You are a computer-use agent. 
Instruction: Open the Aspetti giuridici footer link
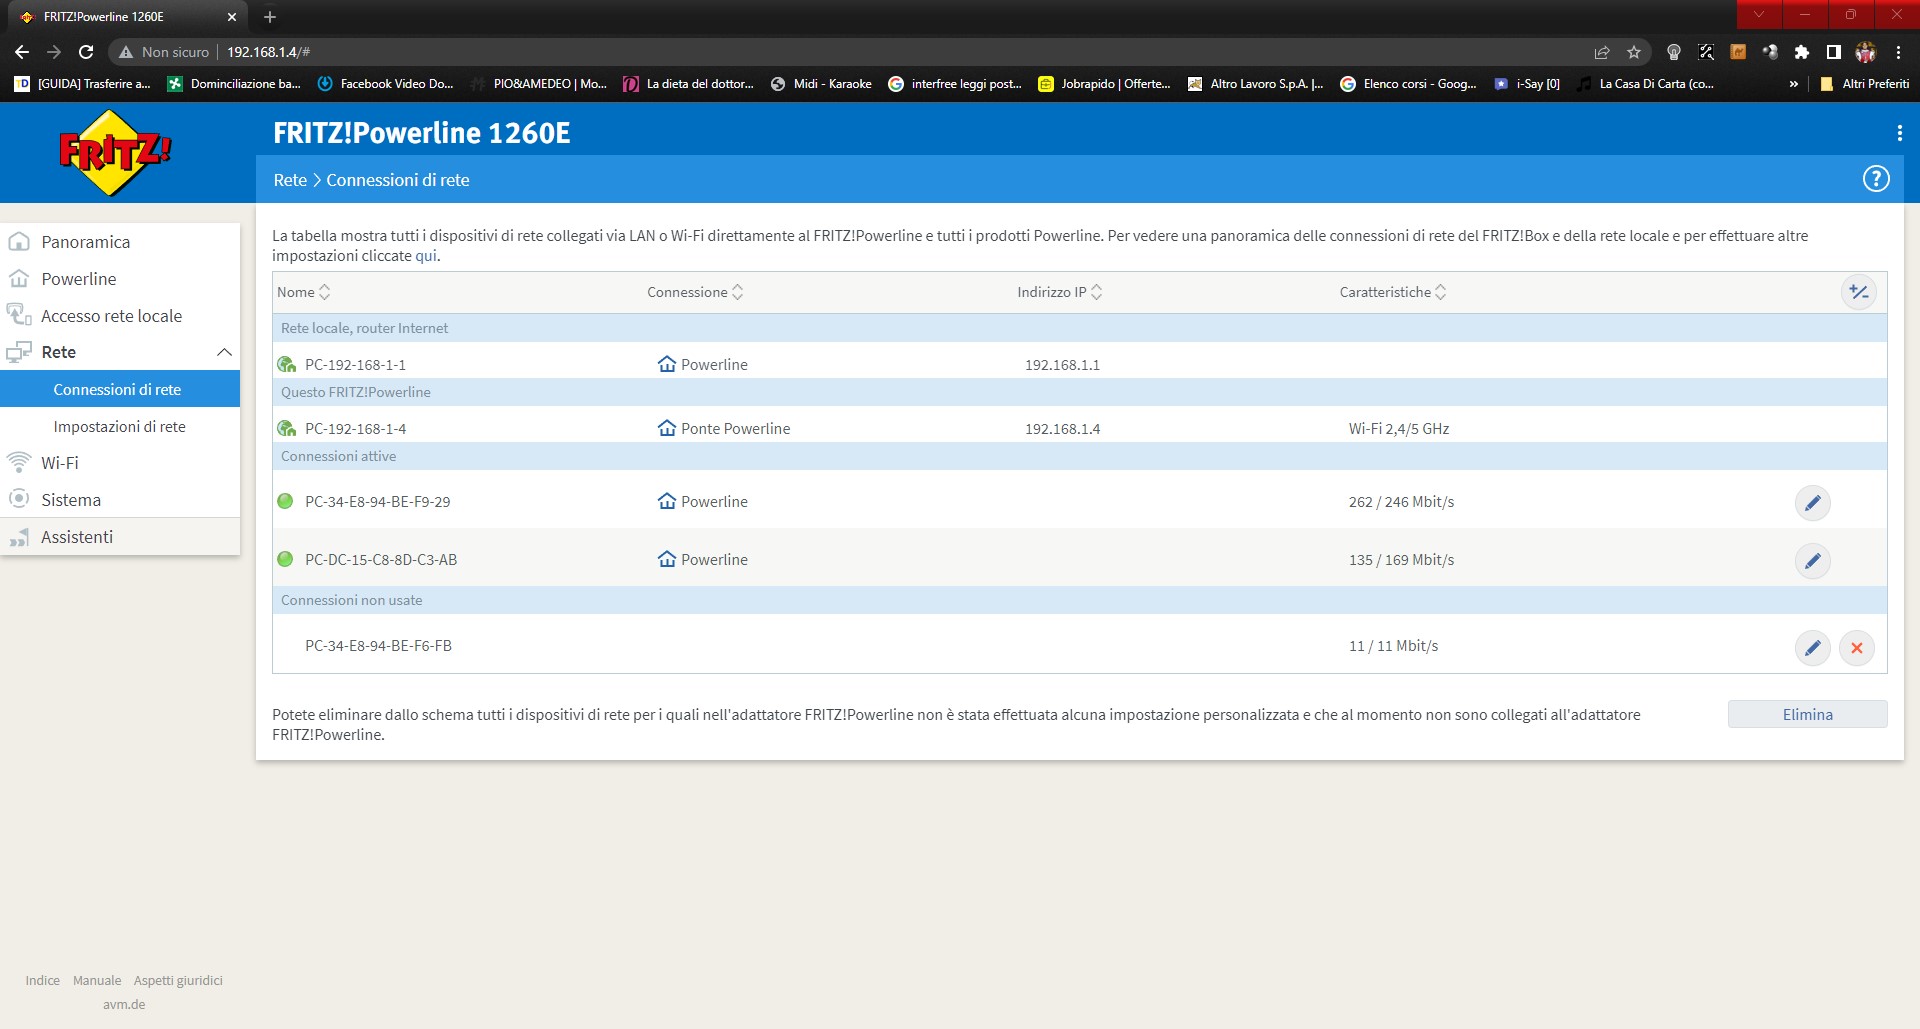coord(178,980)
